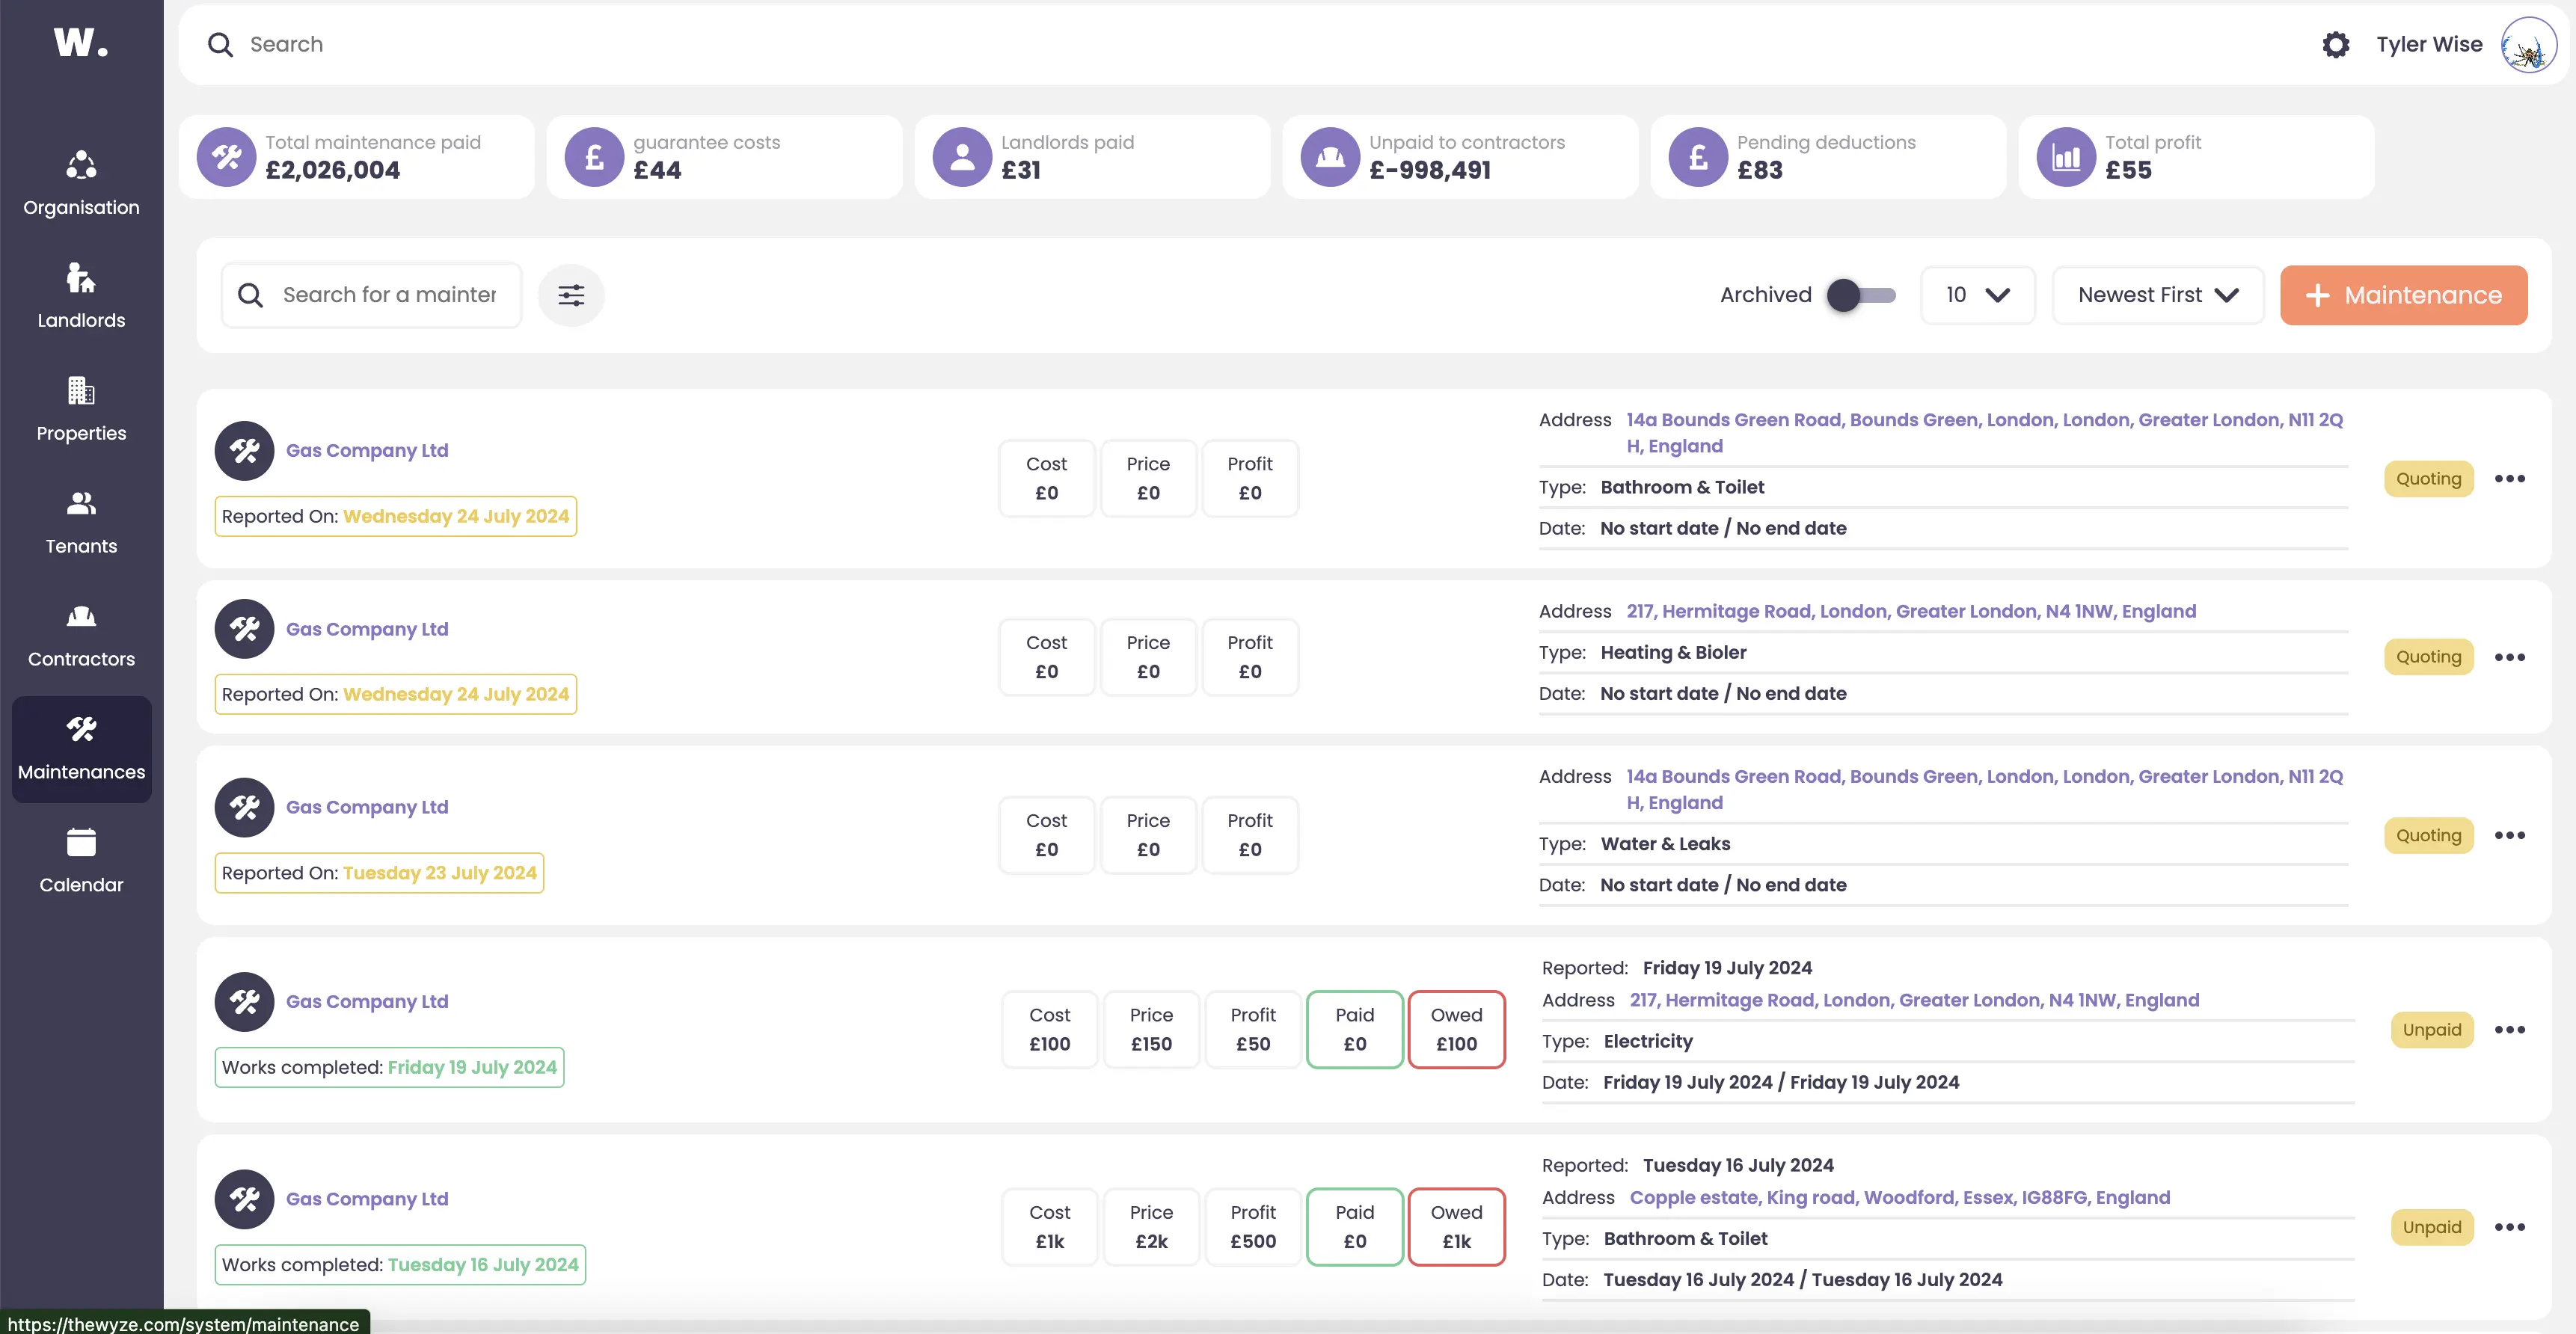
Task: Click the filter sliders icon
Action: tap(571, 295)
